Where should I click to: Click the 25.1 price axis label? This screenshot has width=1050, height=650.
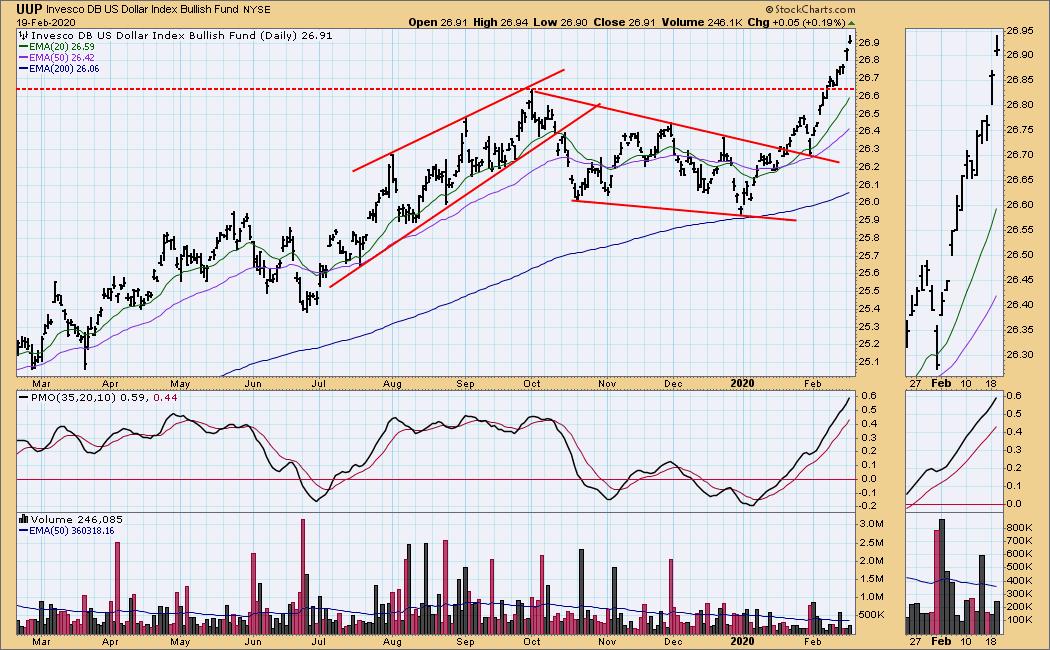pos(868,362)
